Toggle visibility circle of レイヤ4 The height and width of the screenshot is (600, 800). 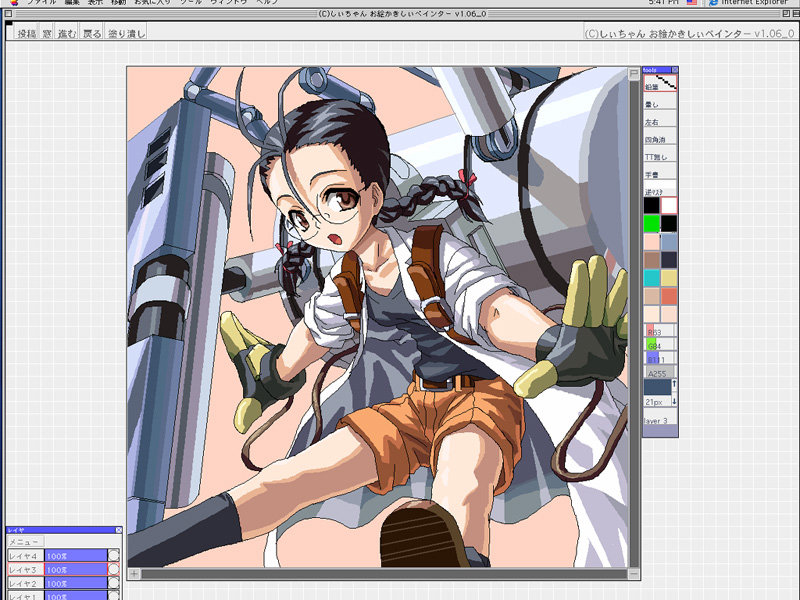(114, 555)
